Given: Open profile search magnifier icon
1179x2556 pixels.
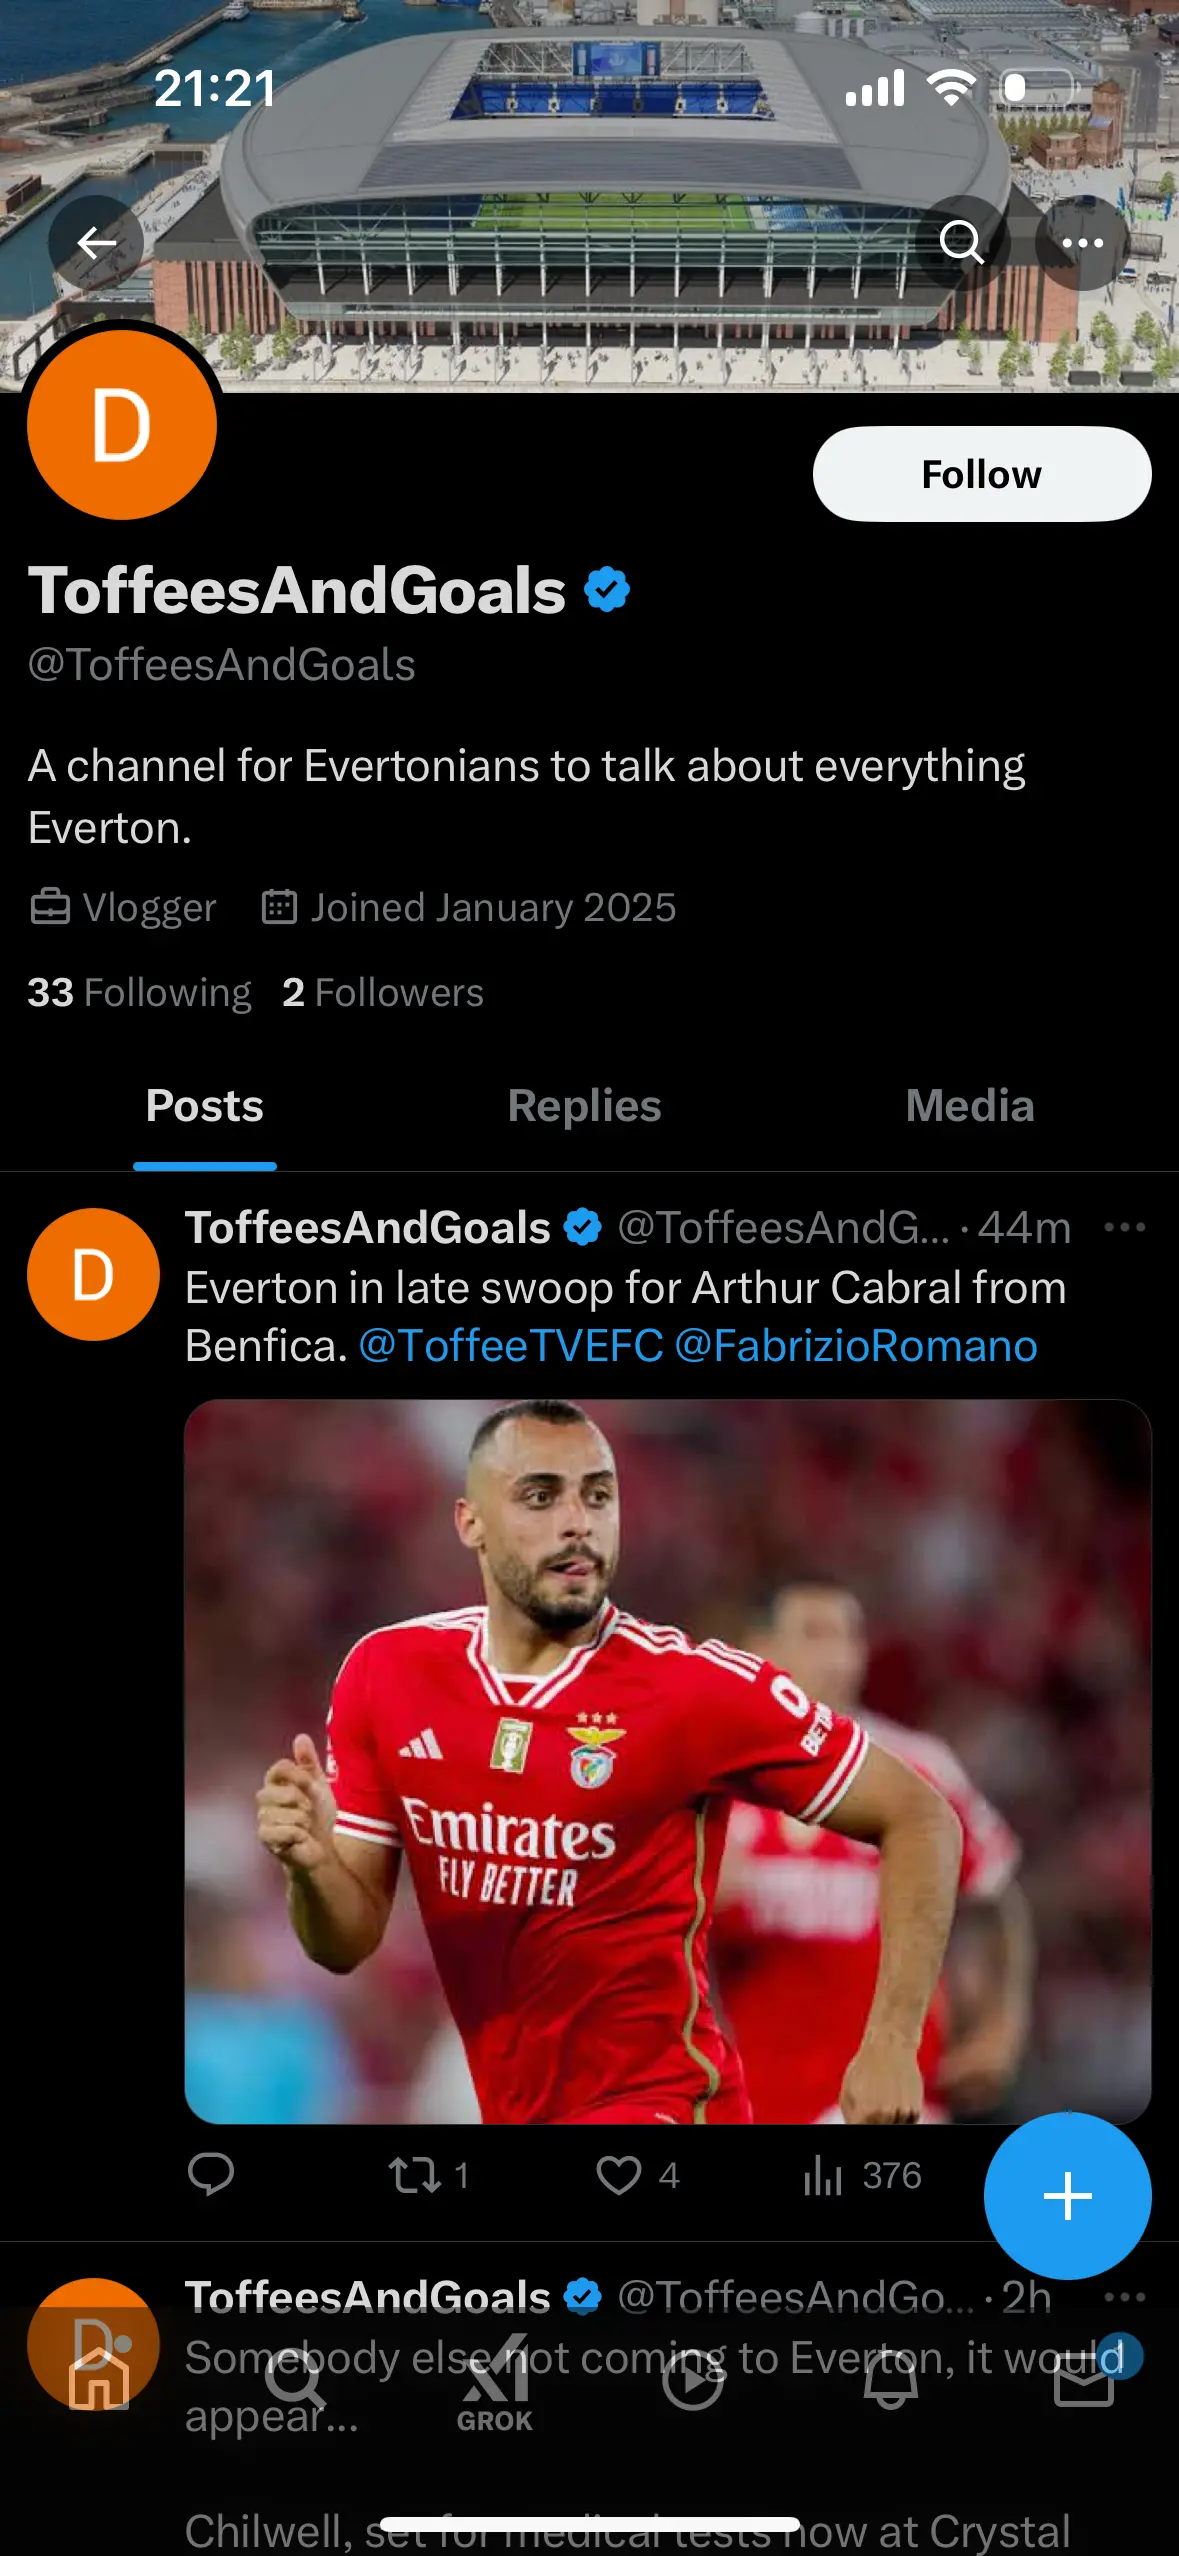Looking at the screenshot, I should tap(961, 243).
